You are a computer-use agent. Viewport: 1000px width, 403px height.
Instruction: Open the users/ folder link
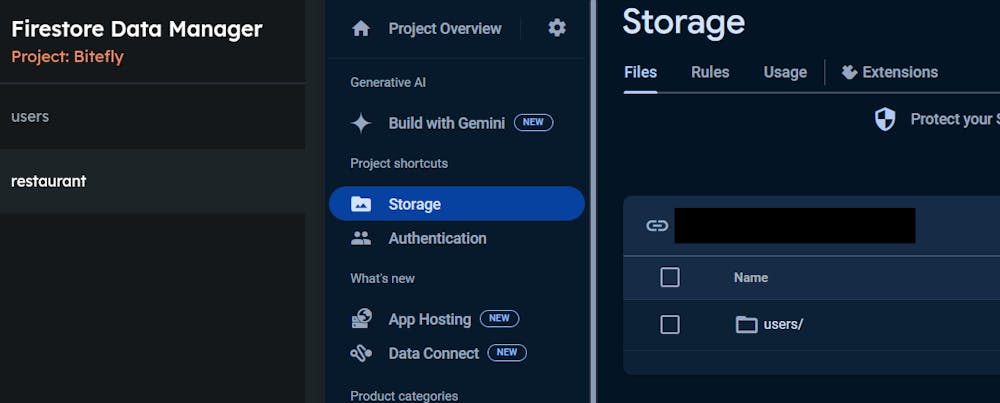[x=783, y=324]
